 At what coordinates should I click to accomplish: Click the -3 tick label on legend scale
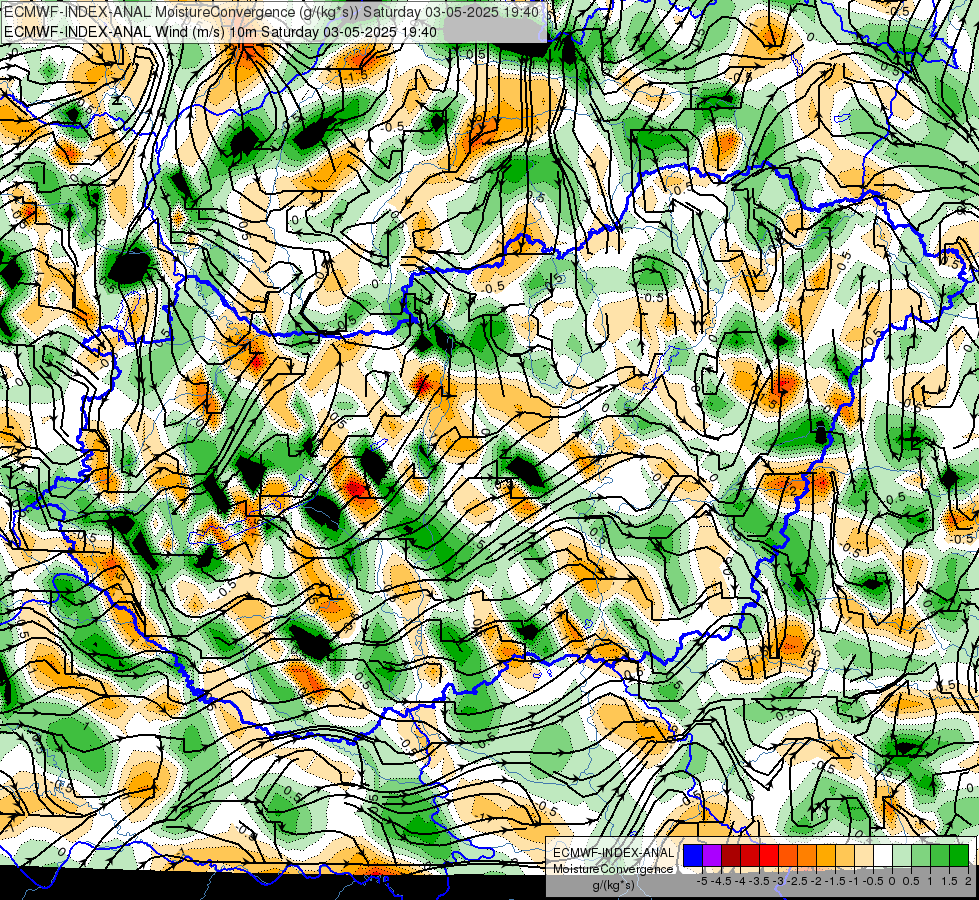pos(778,881)
